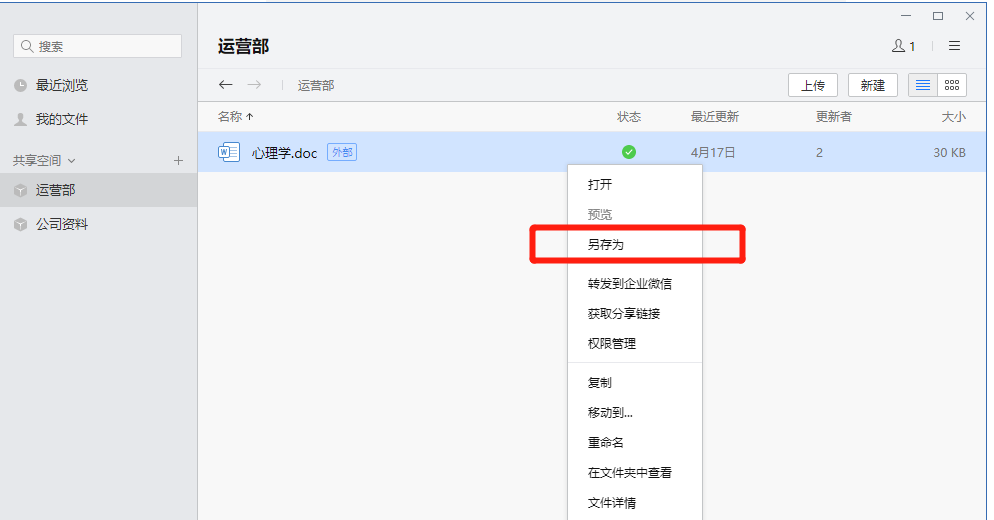Maximize the window

[x=938, y=16]
